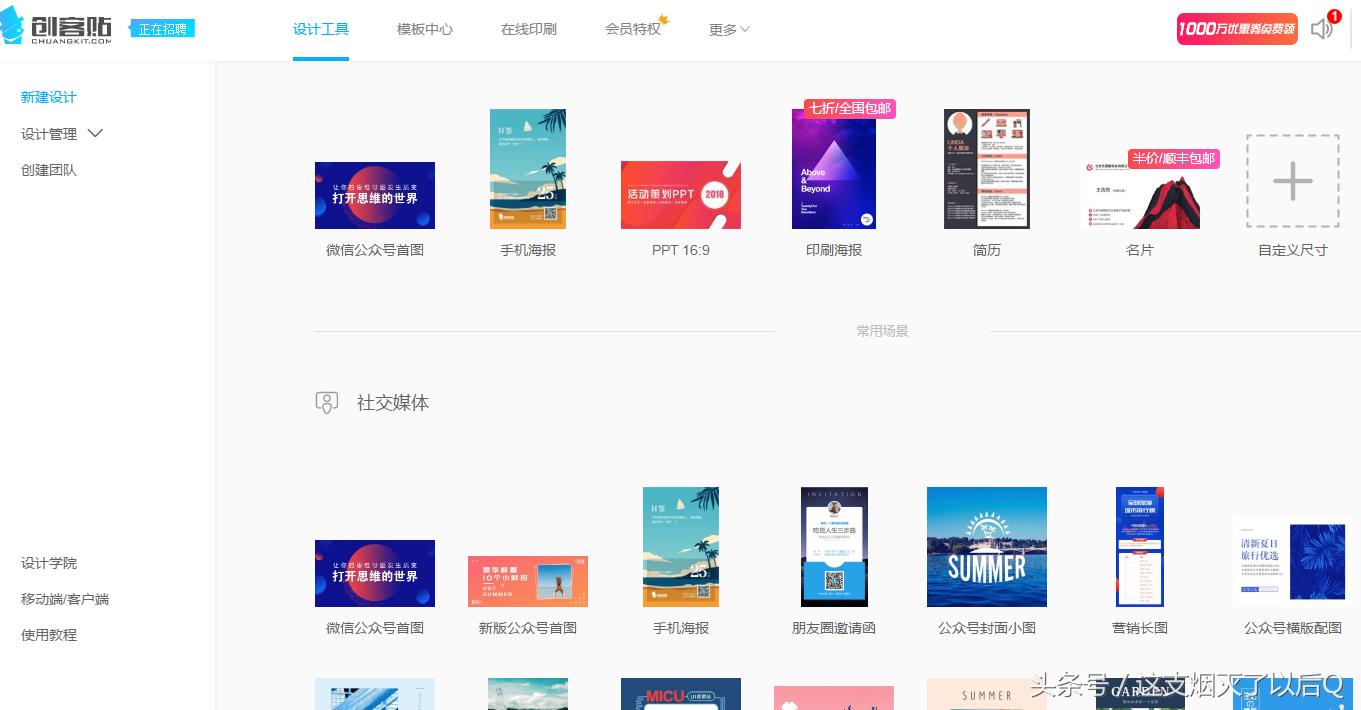Switch to the 模板中心 tab
This screenshot has width=1361, height=710.
[x=425, y=29]
